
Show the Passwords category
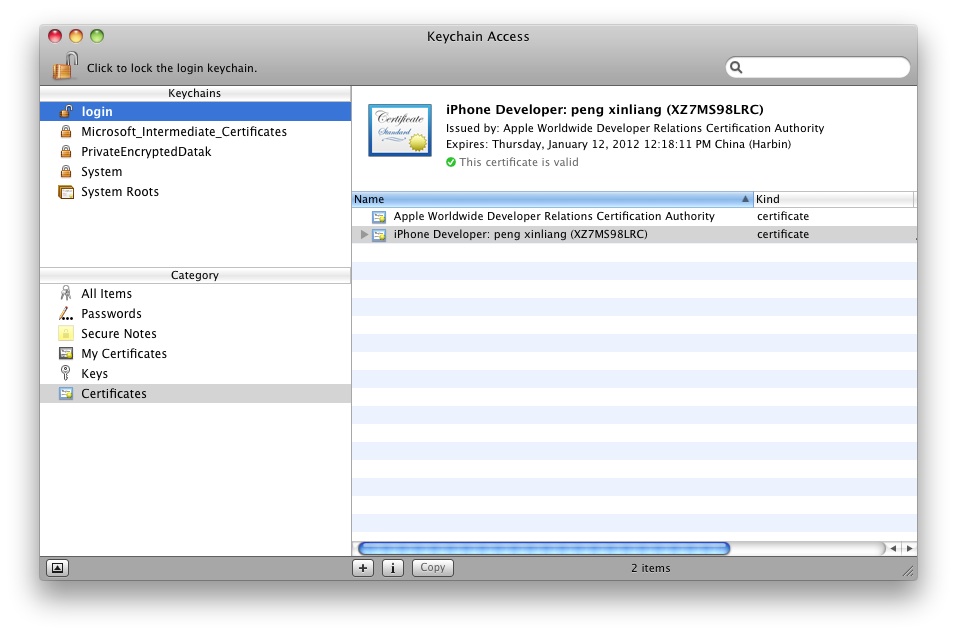pyautogui.click(x=195, y=313)
